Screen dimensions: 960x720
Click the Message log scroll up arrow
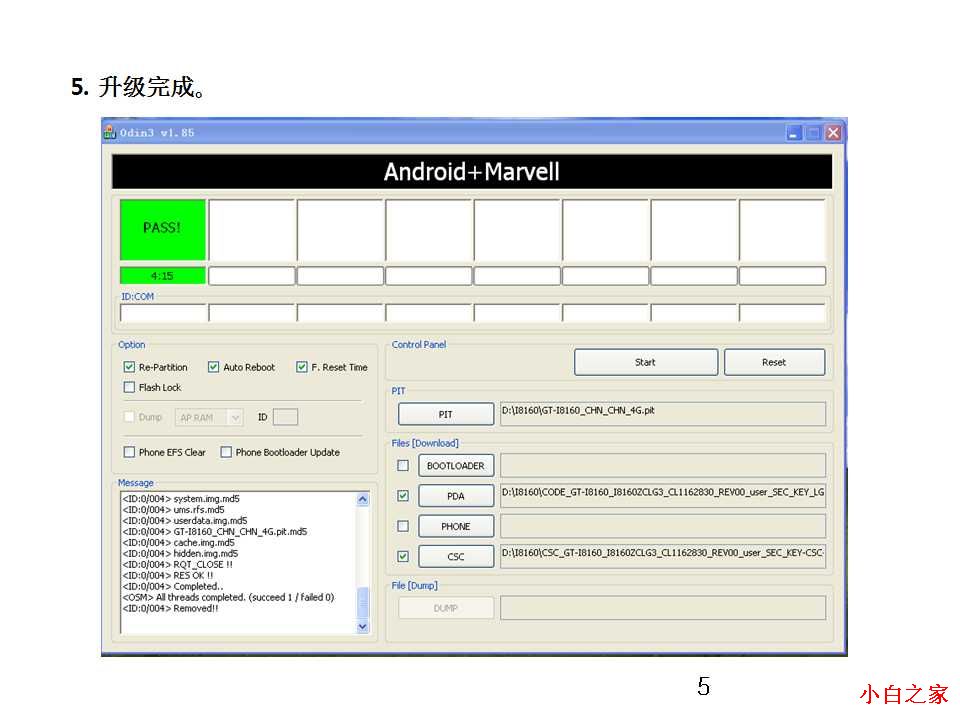point(362,499)
